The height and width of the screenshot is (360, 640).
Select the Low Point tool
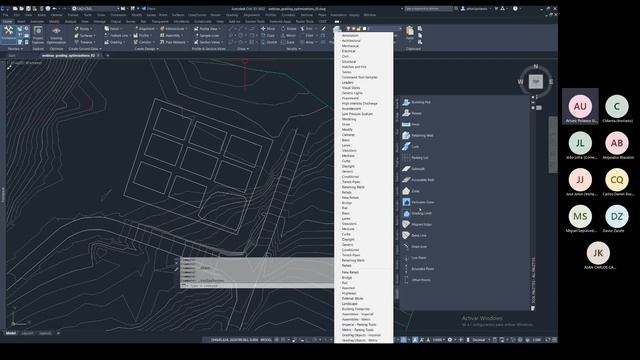[x=414, y=258]
